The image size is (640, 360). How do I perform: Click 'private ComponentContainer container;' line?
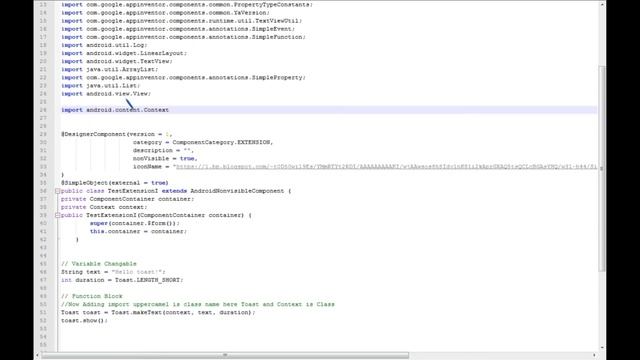(x=127, y=199)
